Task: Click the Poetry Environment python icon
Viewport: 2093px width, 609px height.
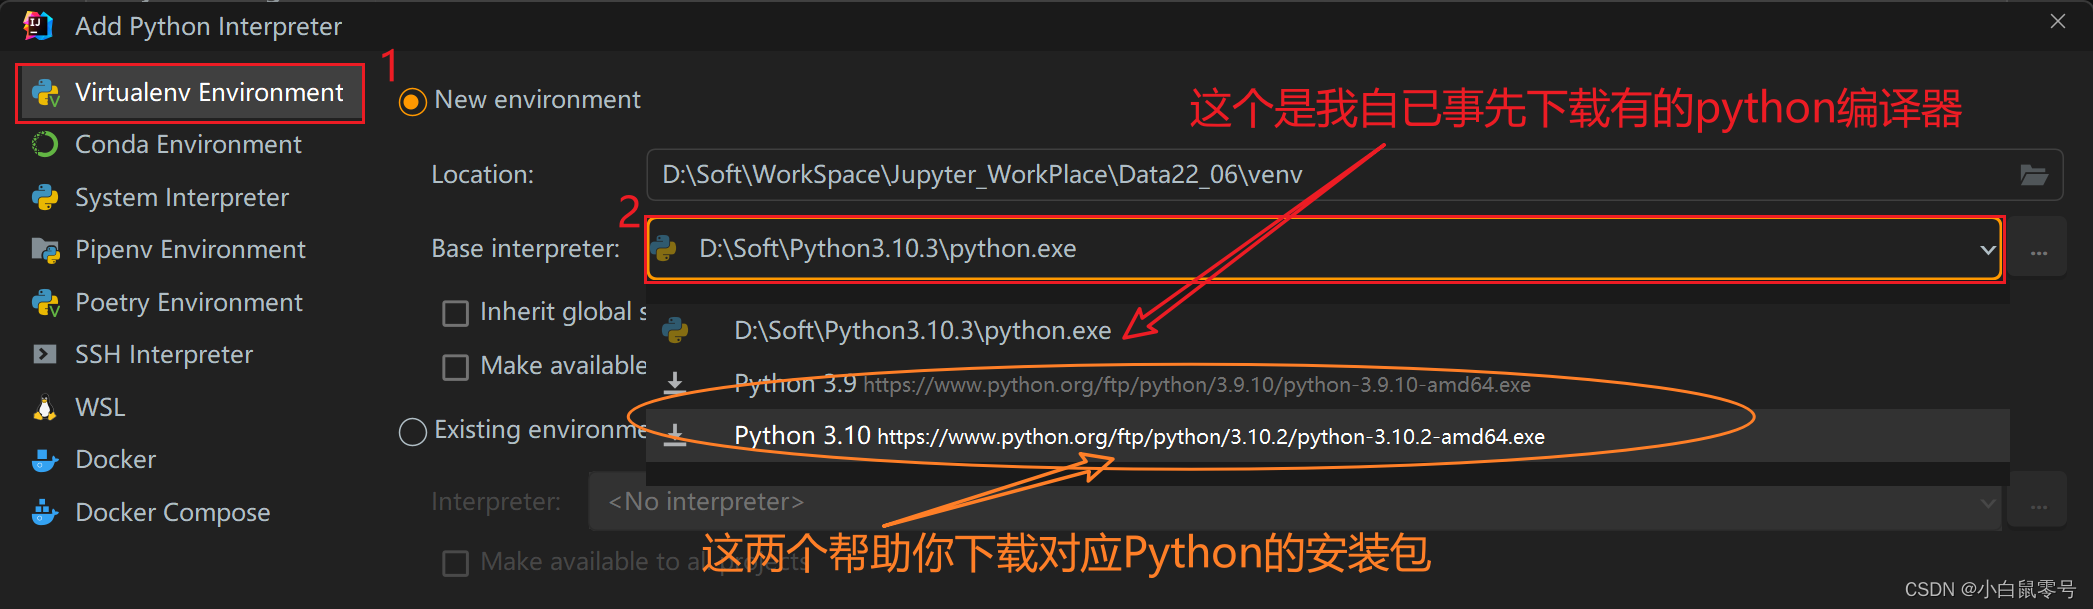Action: tap(45, 303)
